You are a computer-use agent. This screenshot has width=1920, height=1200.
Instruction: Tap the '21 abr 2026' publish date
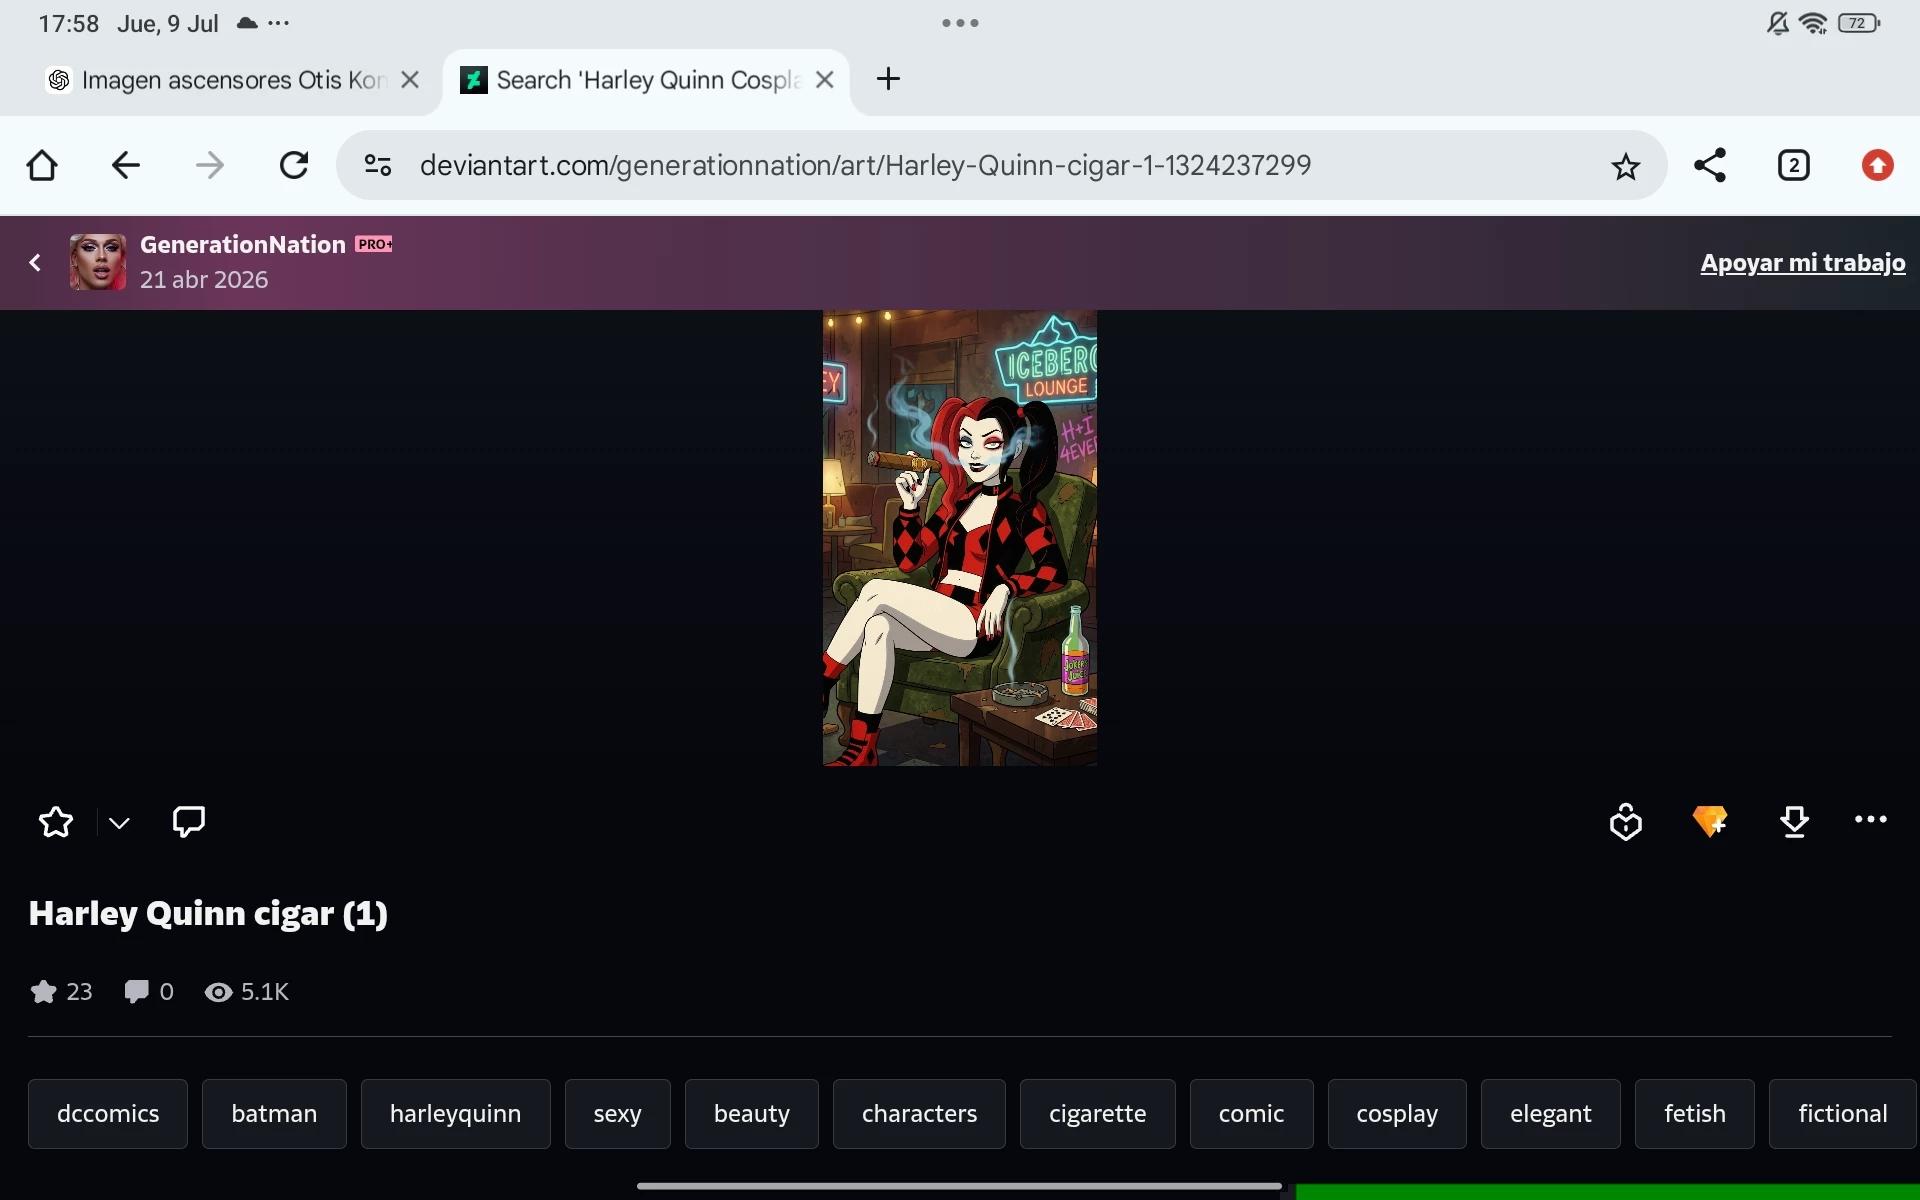204,279
